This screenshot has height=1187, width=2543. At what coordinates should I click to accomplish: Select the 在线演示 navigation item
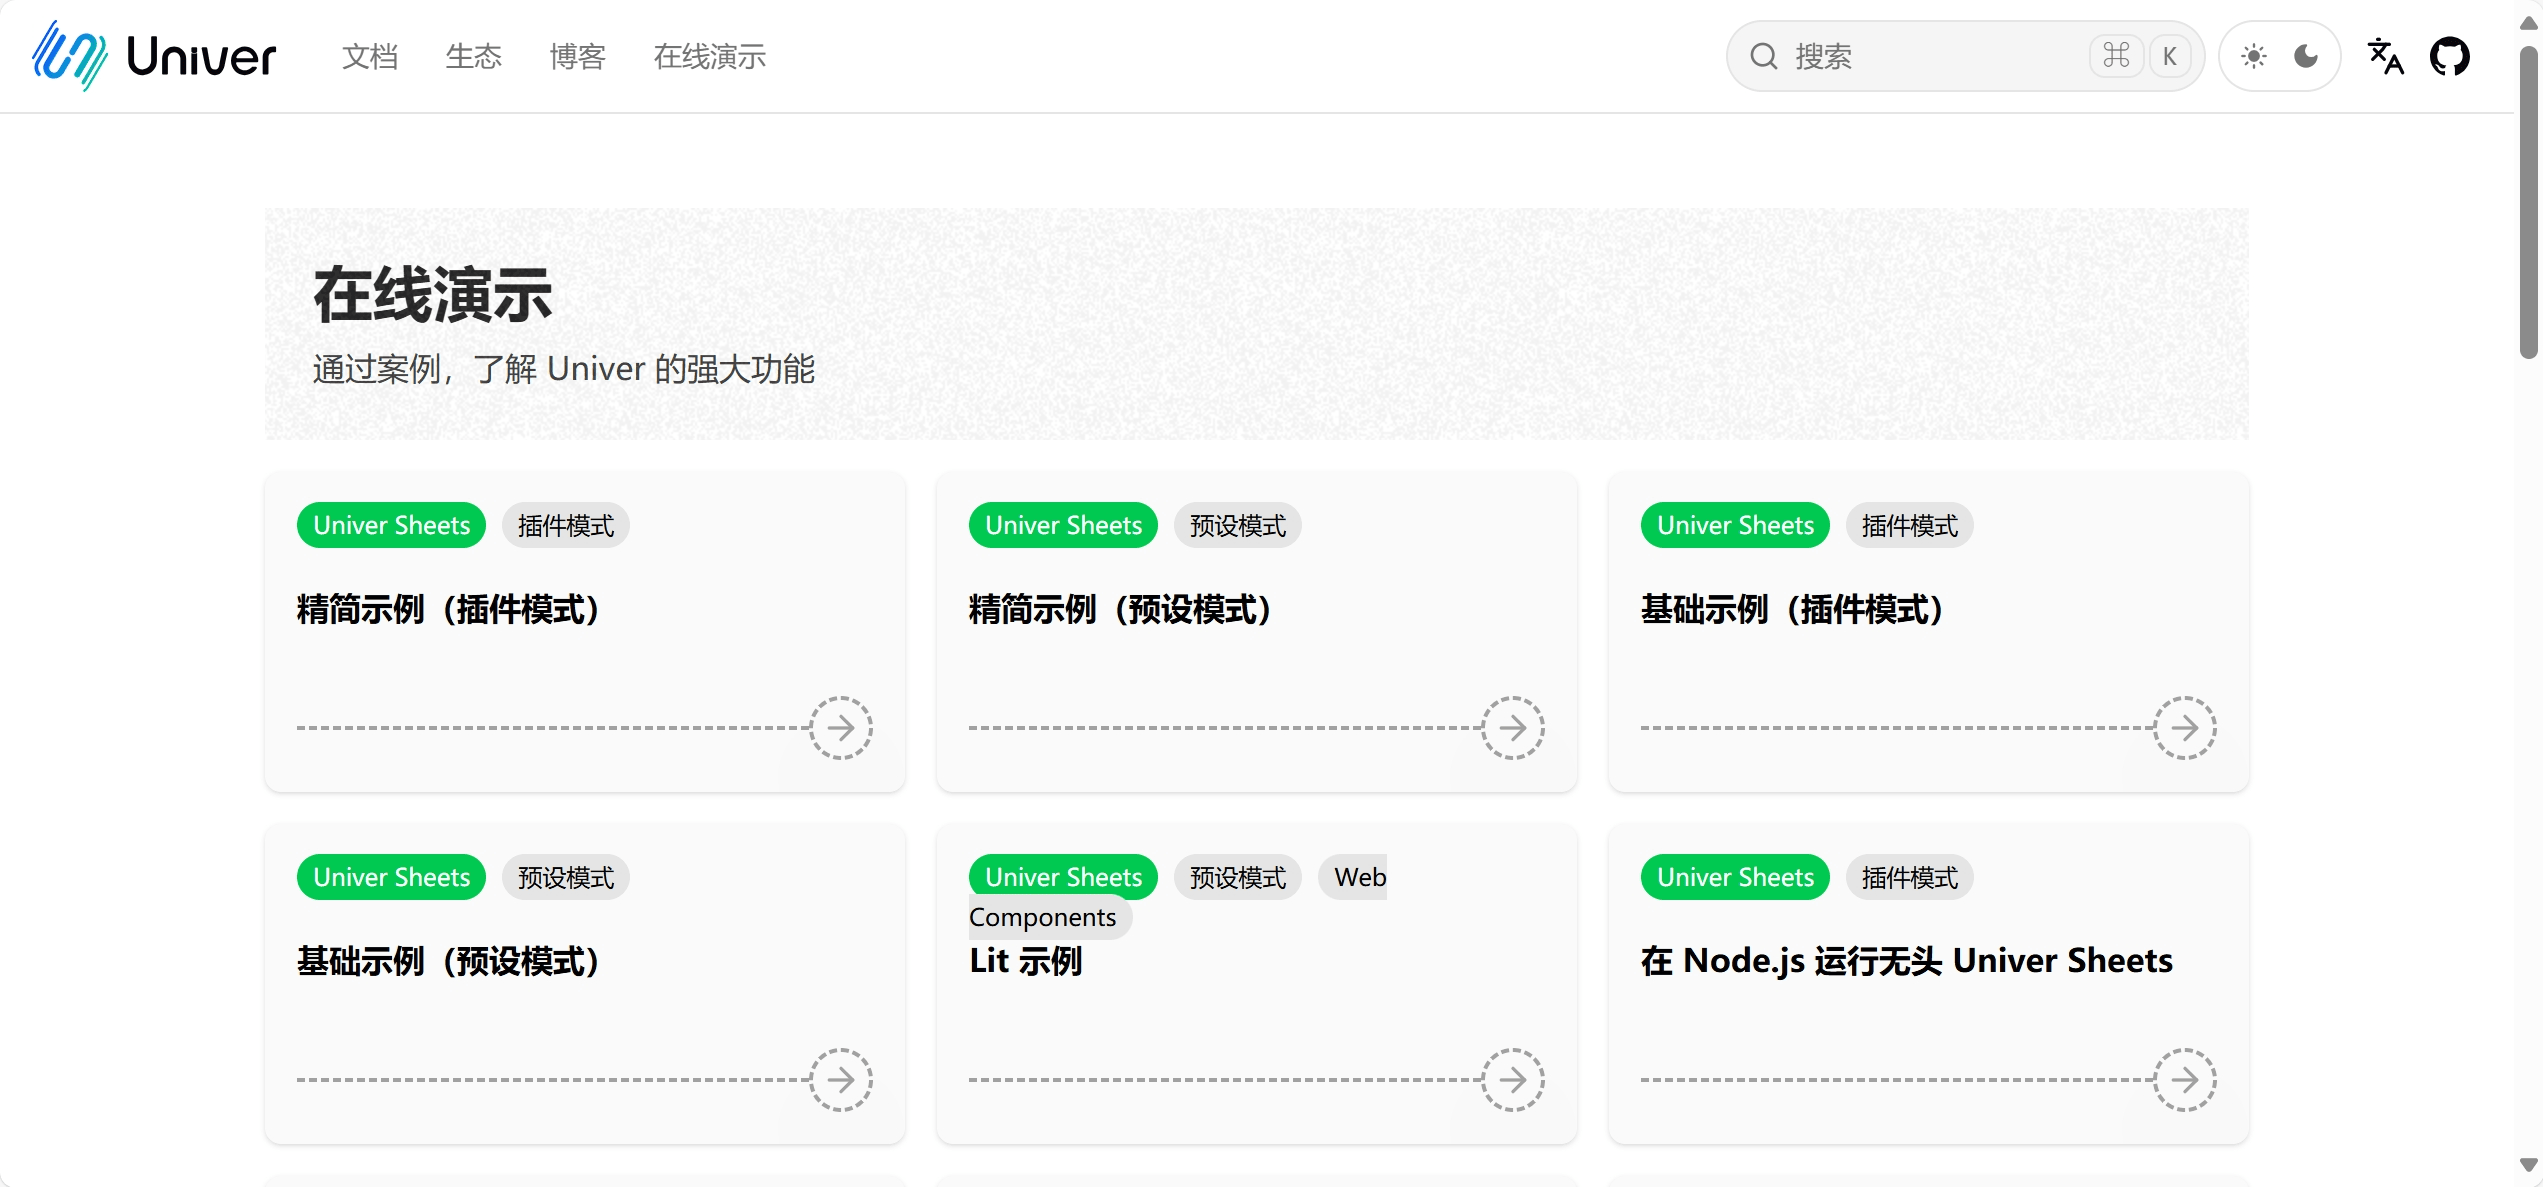(710, 57)
